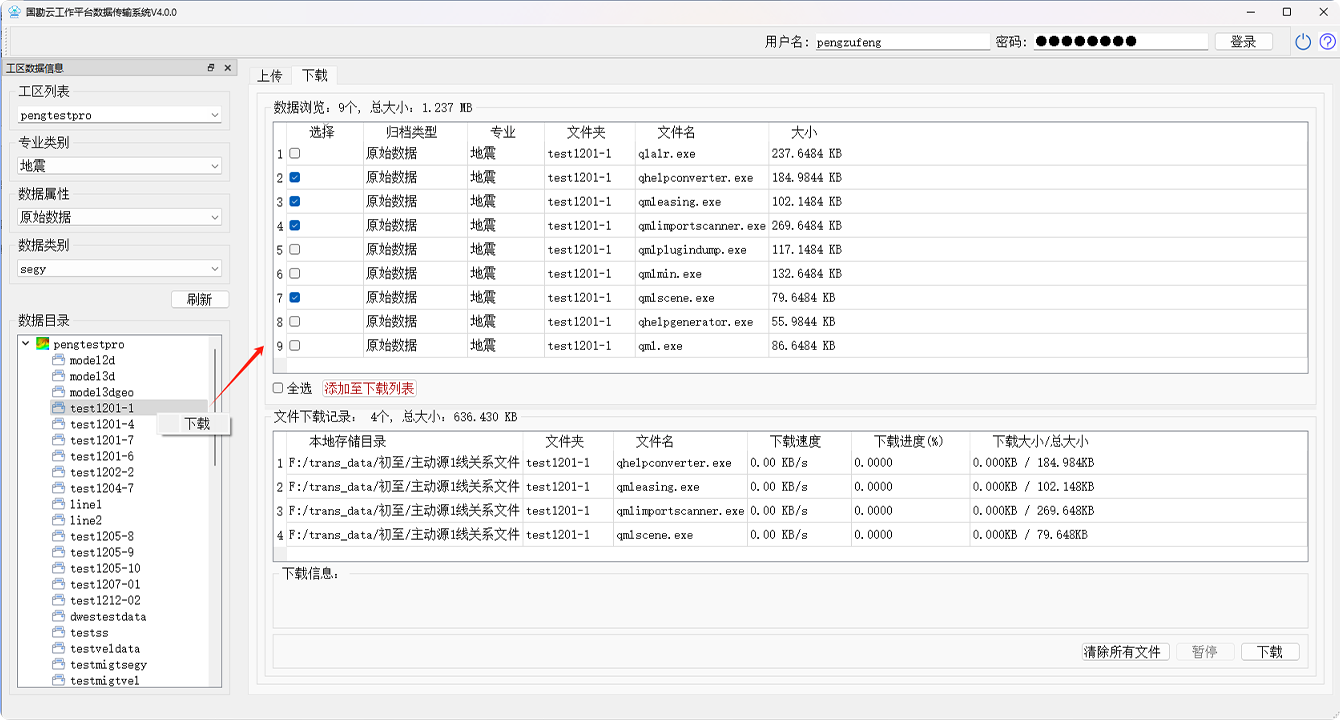The image size is (1340, 720).
Task: Float the 工区数据信息 panel
Action: point(211,68)
